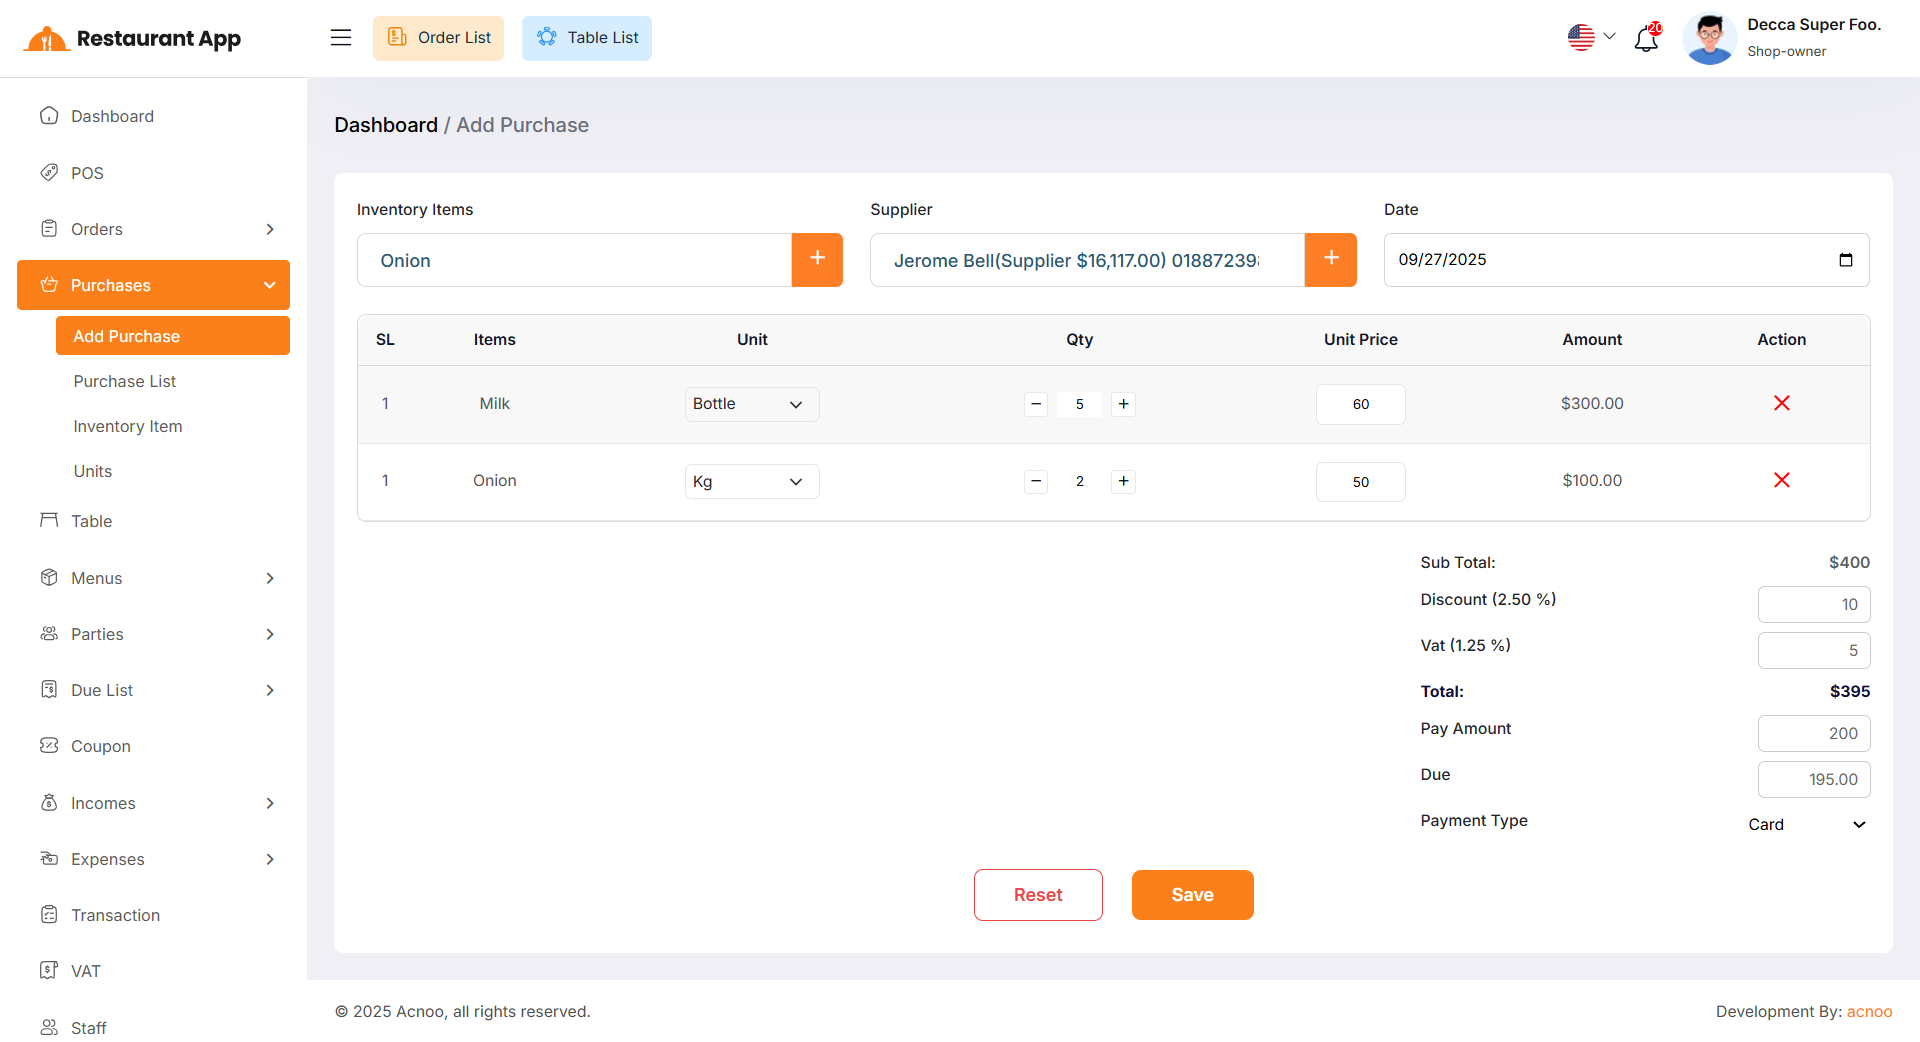Go to Inventory Item in sidebar
The width and height of the screenshot is (1920, 1042).
127,426
